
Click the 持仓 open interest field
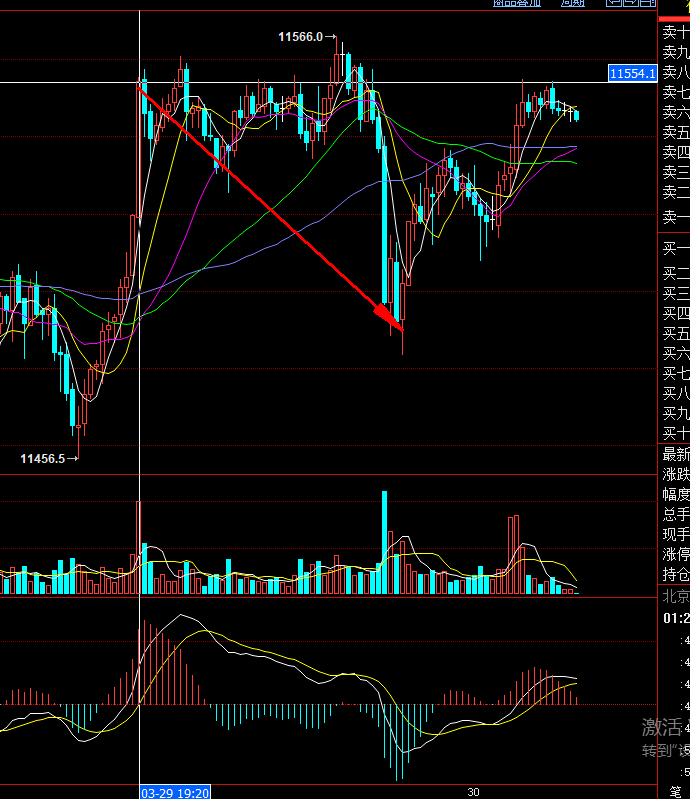(x=676, y=575)
